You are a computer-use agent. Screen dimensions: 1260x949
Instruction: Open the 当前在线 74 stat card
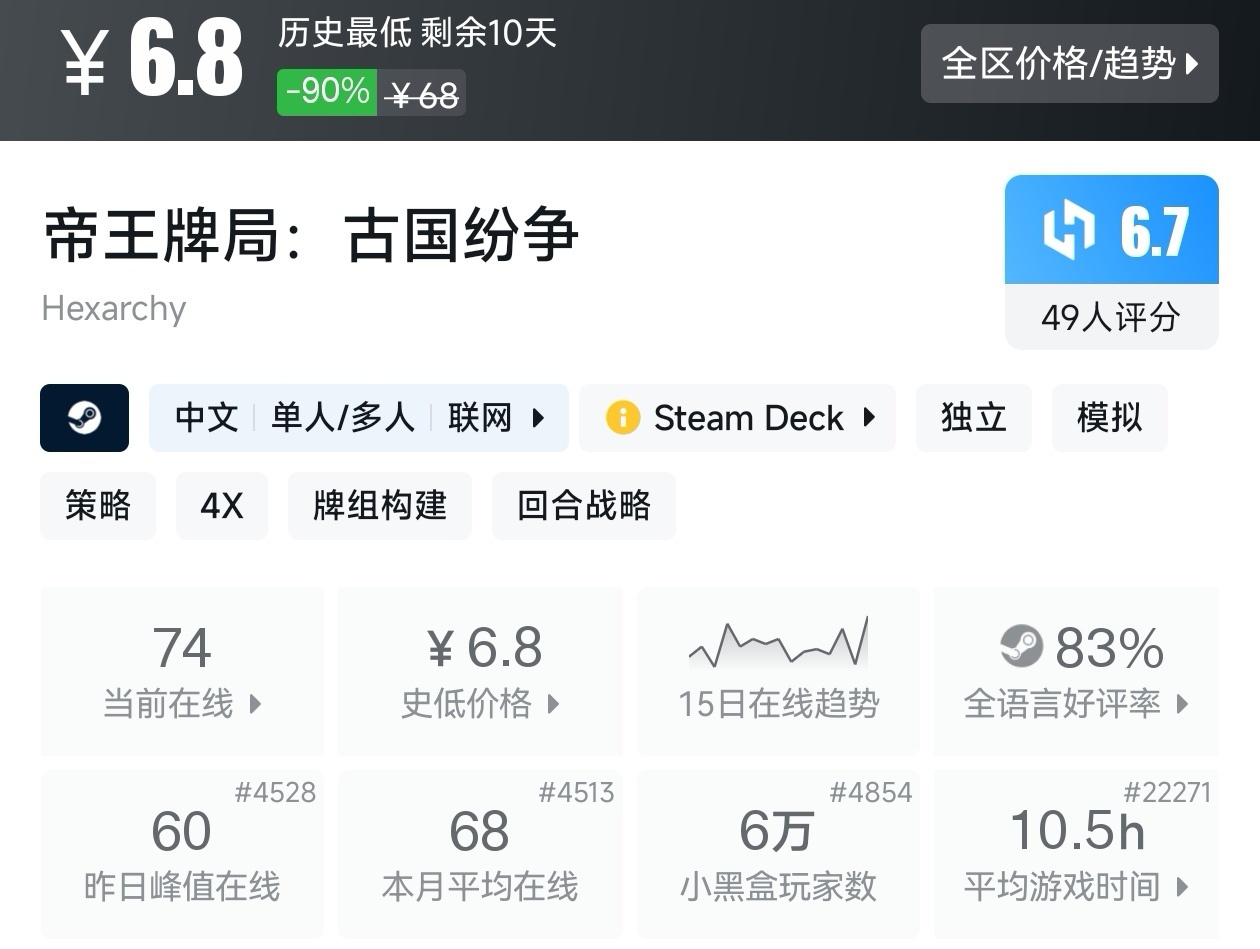tap(182, 671)
